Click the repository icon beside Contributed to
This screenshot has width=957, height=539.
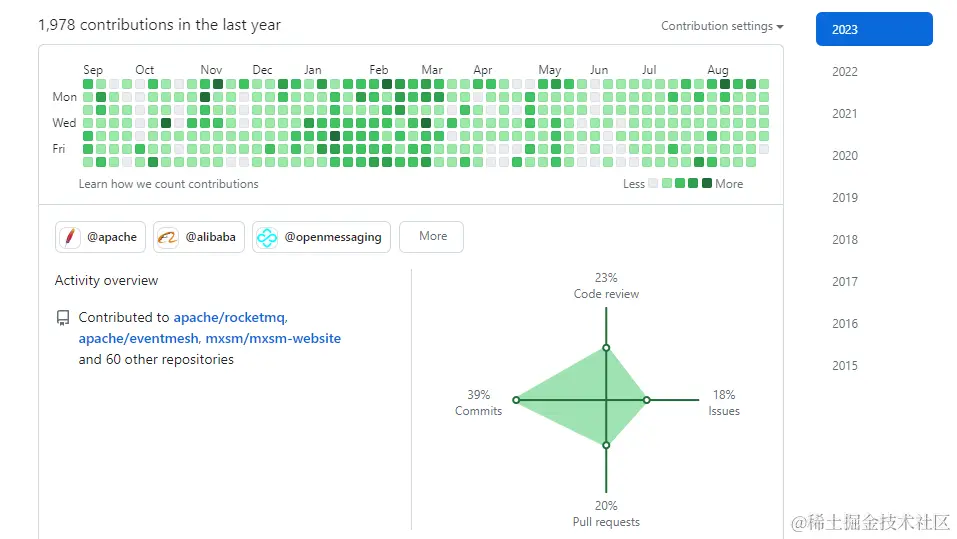tap(63, 318)
